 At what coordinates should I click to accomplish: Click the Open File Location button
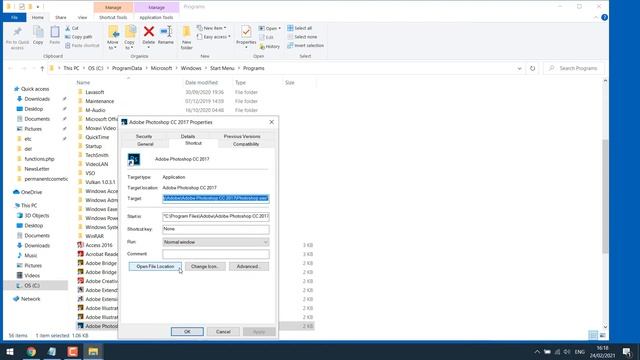tap(155, 267)
